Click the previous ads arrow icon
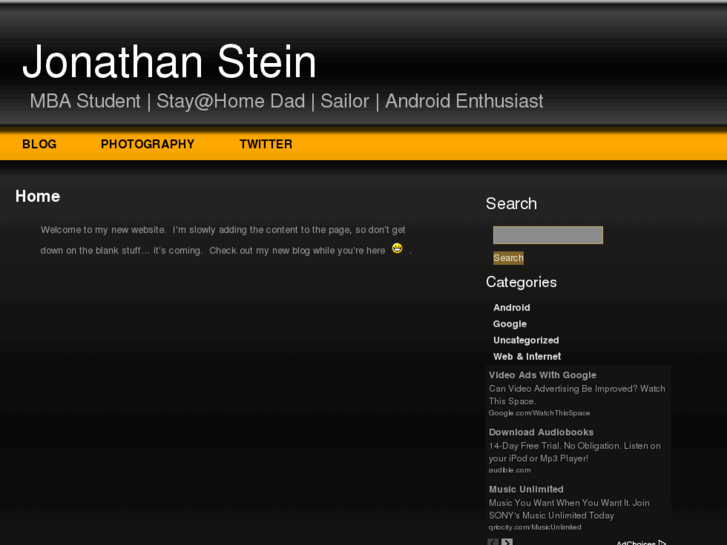Image resolution: width=727 pixels, height=545 pixels. [x=493, y=542]
